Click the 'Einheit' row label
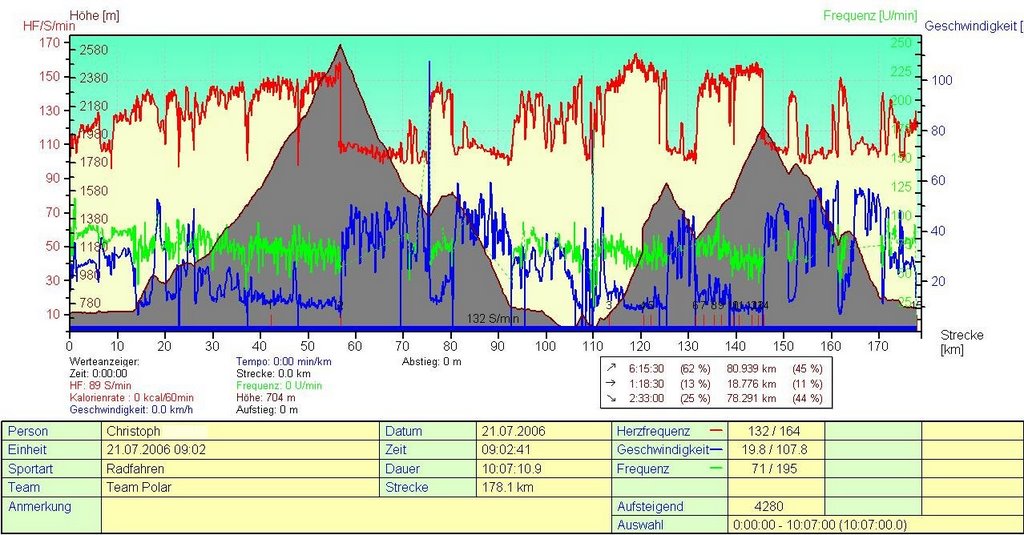 point(27,449)
